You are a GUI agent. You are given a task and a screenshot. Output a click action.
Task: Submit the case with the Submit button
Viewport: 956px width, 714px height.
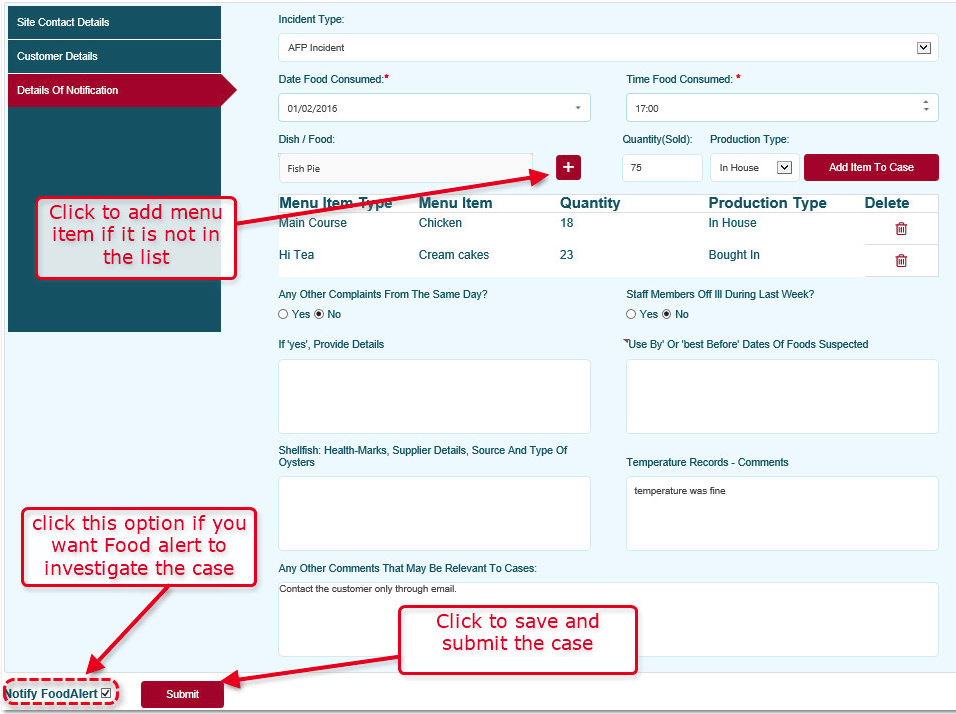pyautogui.click(x=182, y=694)
